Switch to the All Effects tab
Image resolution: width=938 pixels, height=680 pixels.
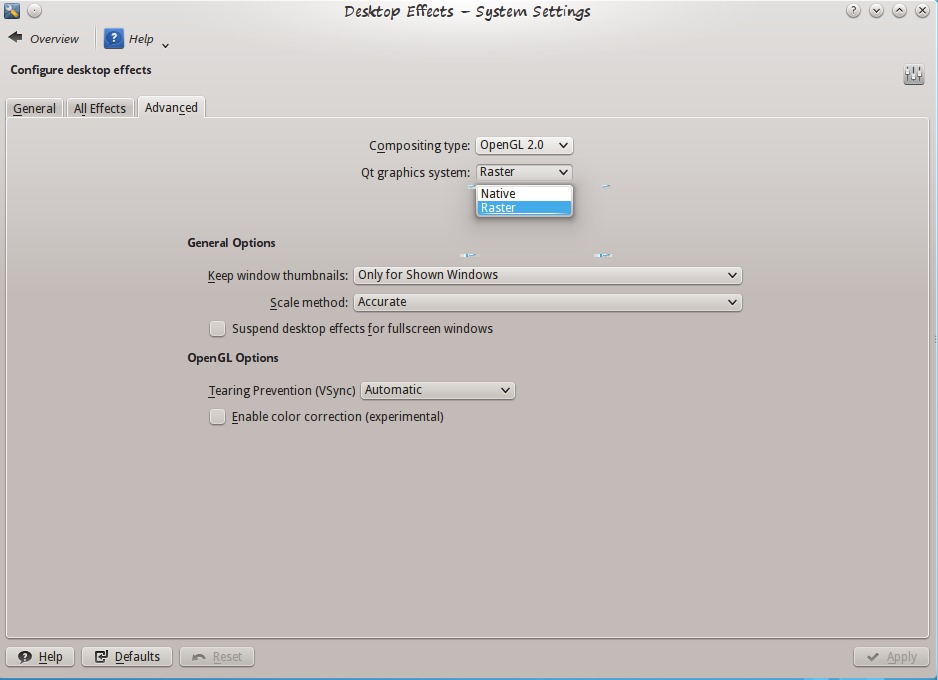(100, 108)
